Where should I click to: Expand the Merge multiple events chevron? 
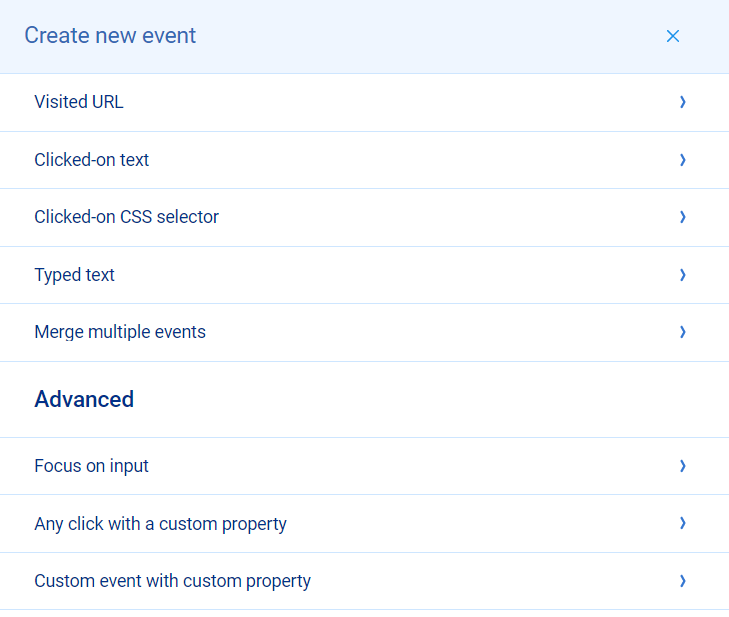pyautogui.click(x=683, y=332)
